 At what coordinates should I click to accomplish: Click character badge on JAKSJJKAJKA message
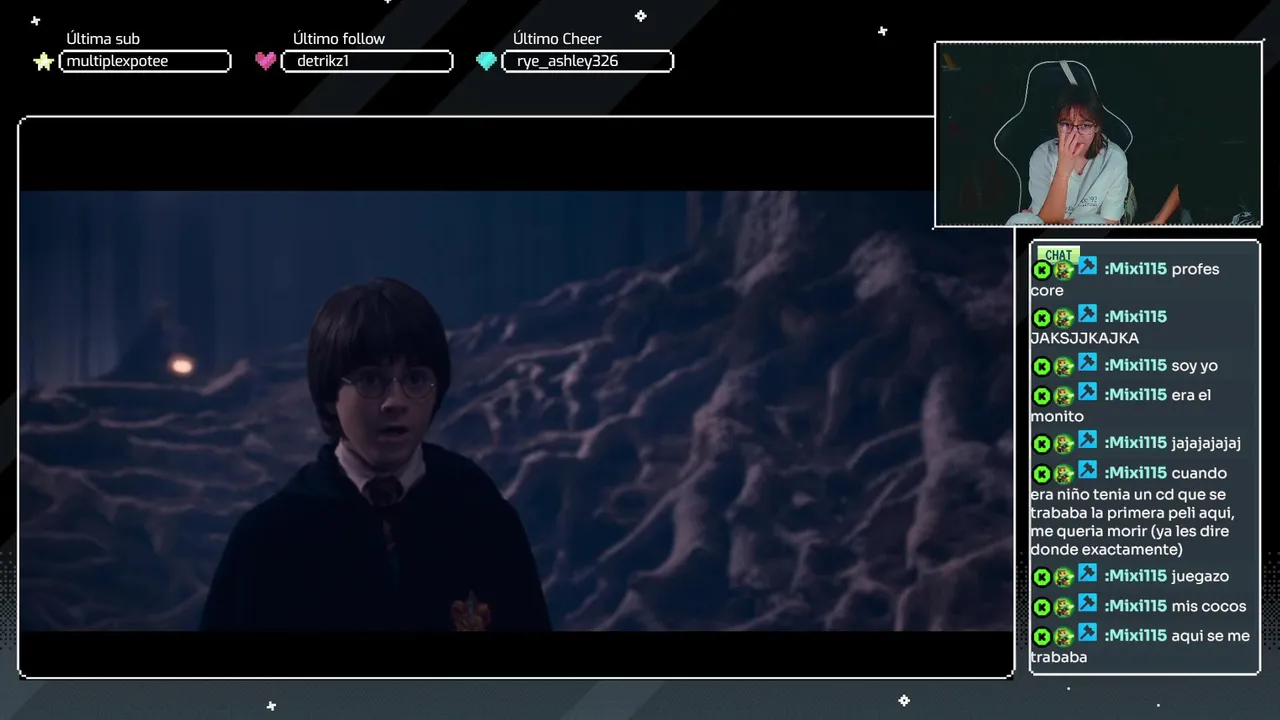1064,318
